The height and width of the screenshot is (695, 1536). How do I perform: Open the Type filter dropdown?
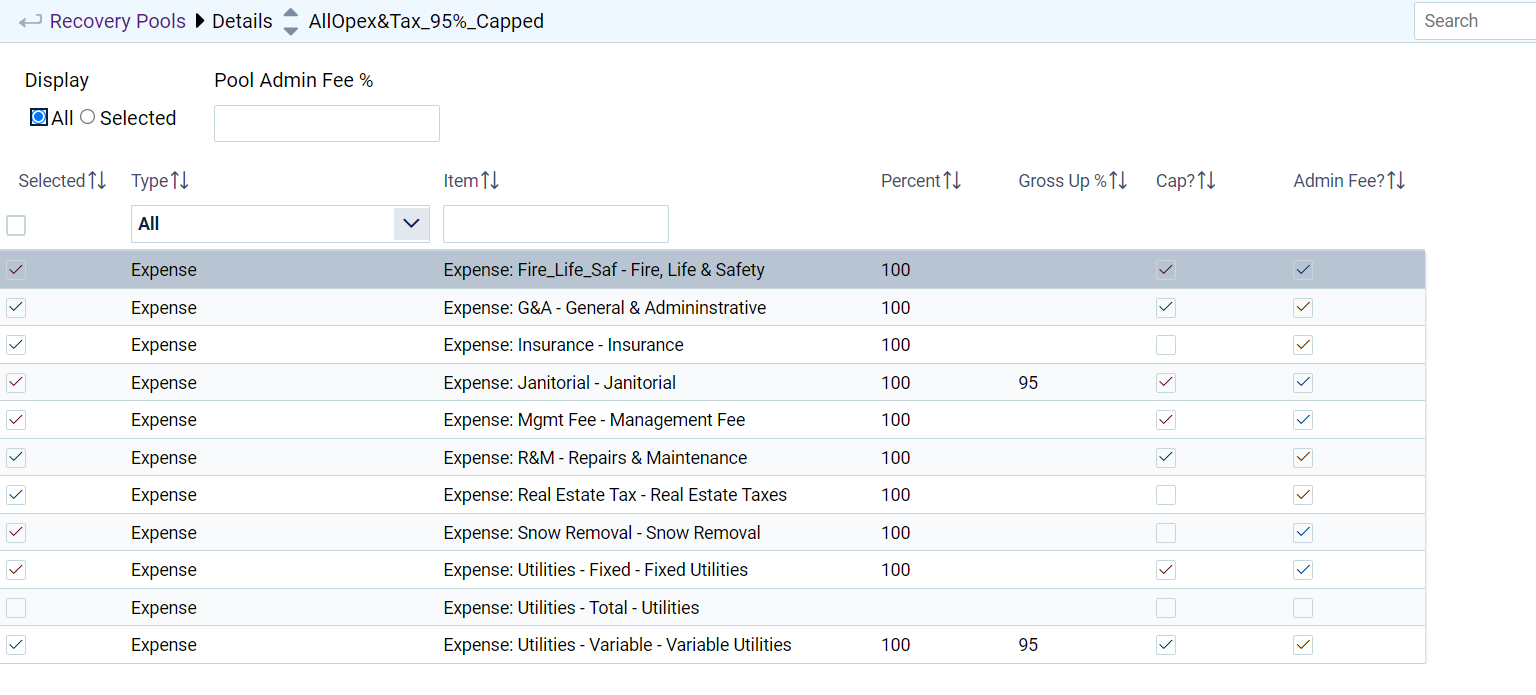(280, 224)
